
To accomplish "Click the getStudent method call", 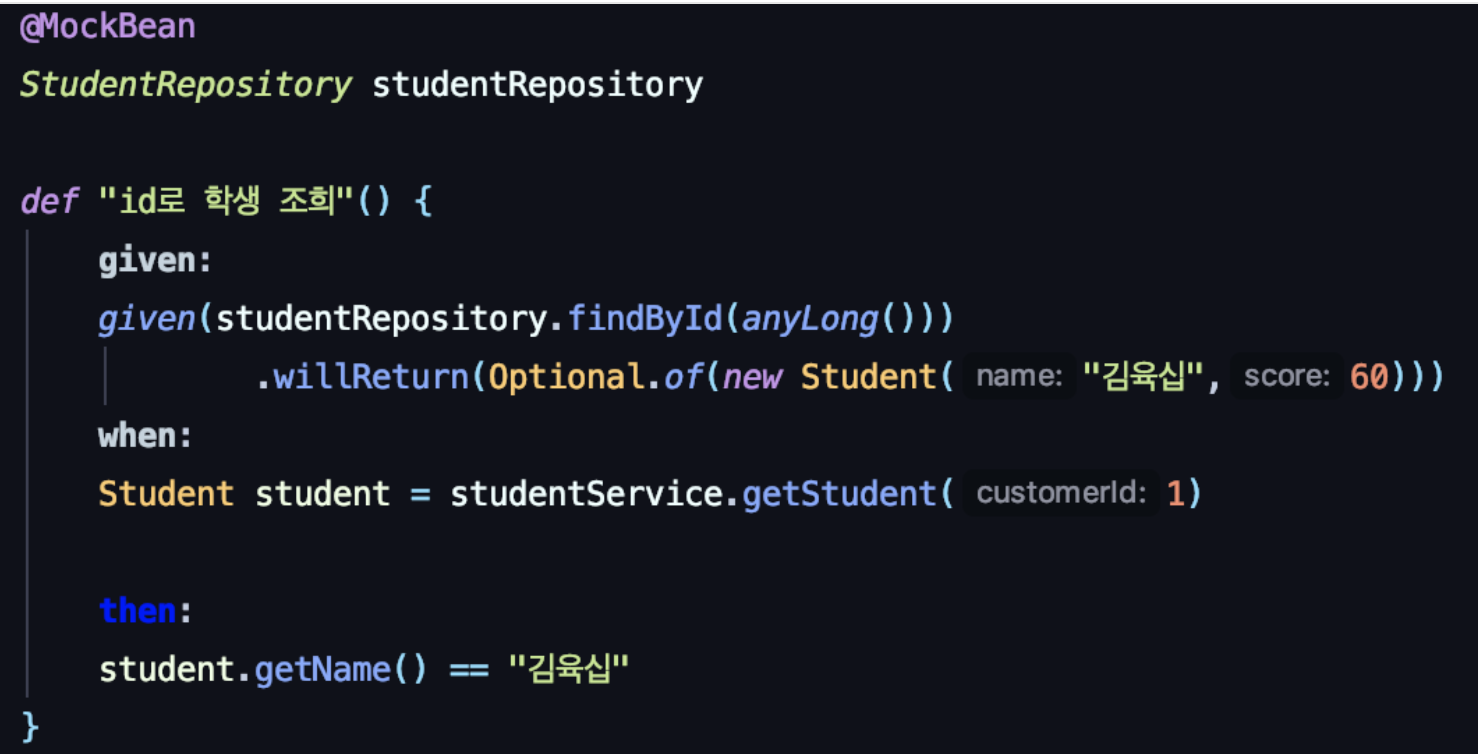I will (838, 494).
